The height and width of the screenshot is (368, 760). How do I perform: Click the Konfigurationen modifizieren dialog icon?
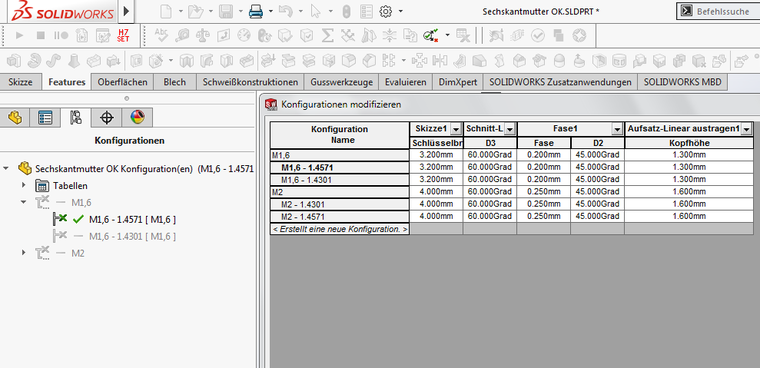[x=271, y=104]
